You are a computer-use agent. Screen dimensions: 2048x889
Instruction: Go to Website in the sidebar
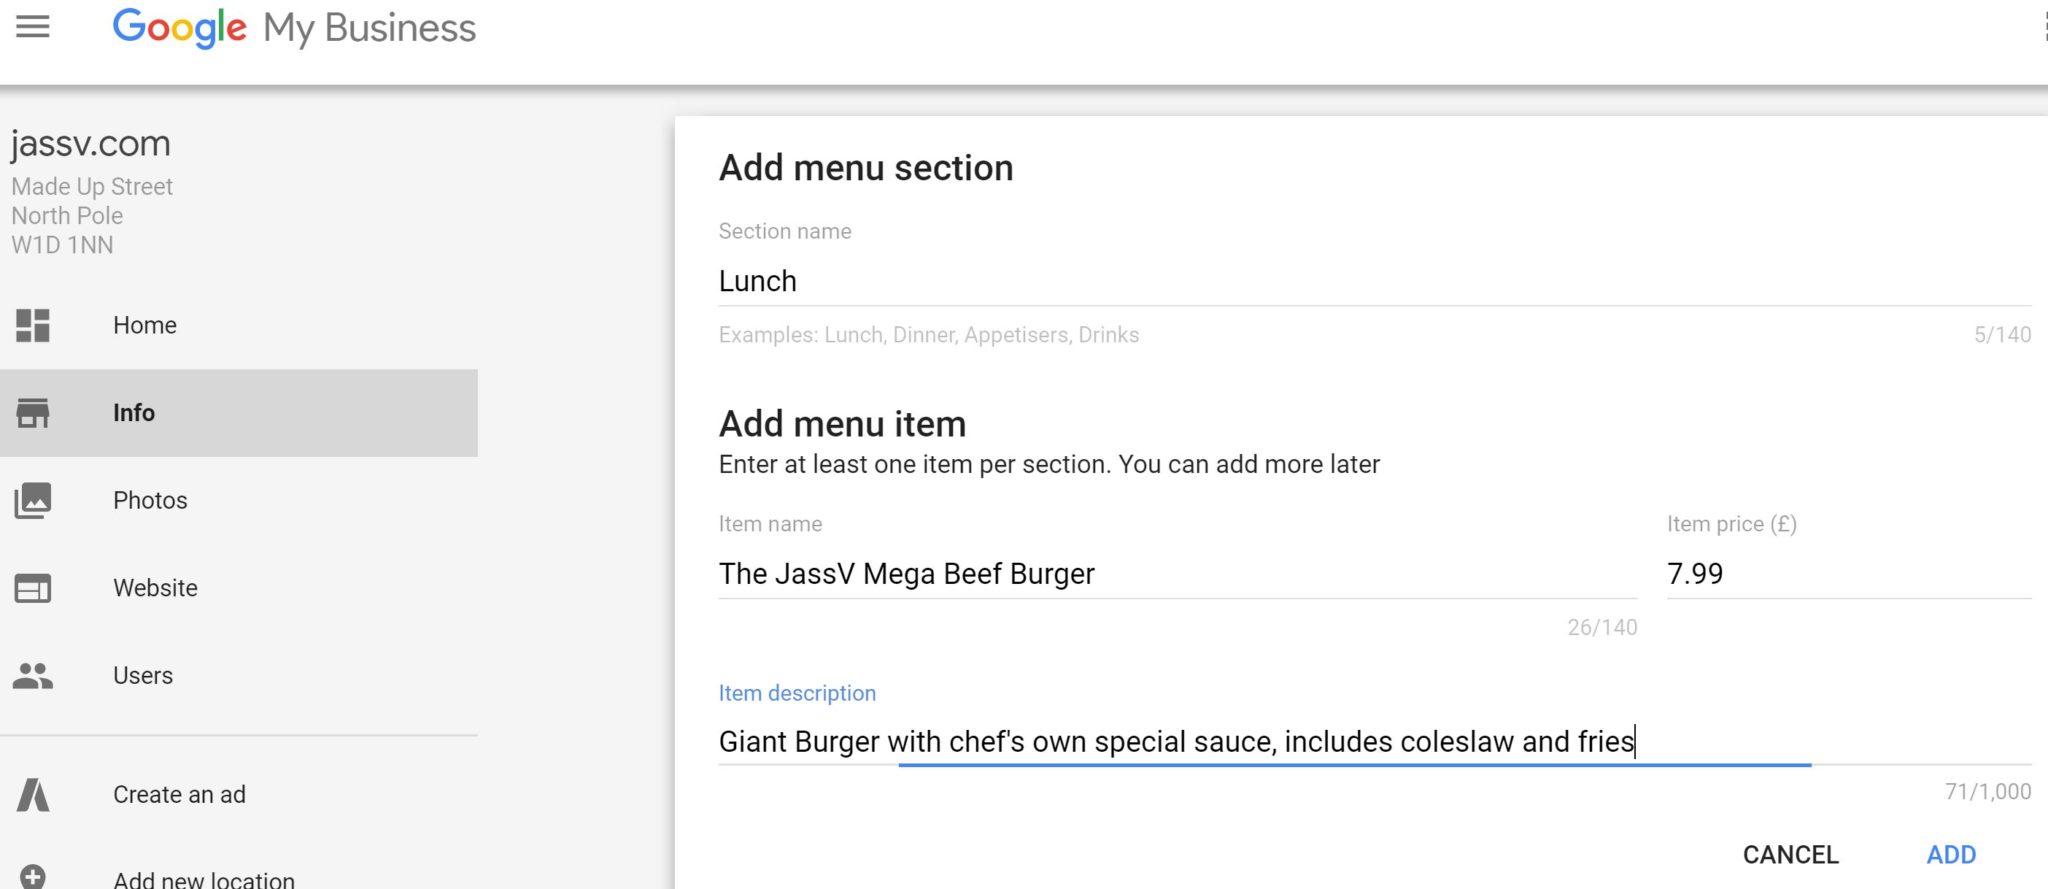[155, 588]
